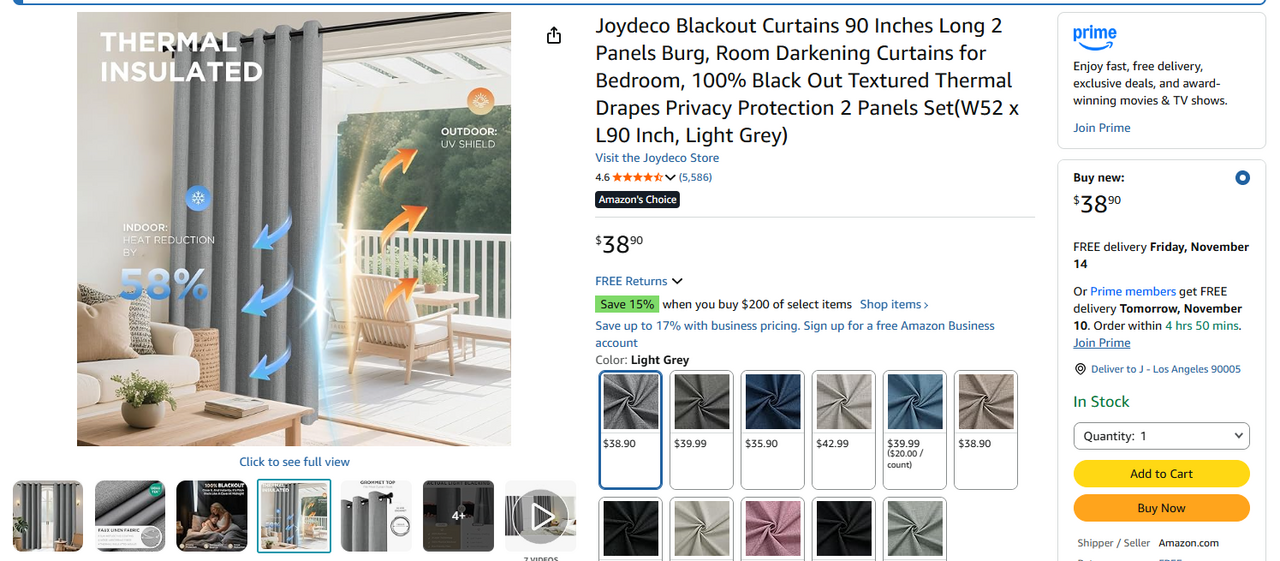Image resolution: width=1280 pixels, height=561 pixels.
Task: Click the deliver-to location pin icon
Action: point(1080,369)
